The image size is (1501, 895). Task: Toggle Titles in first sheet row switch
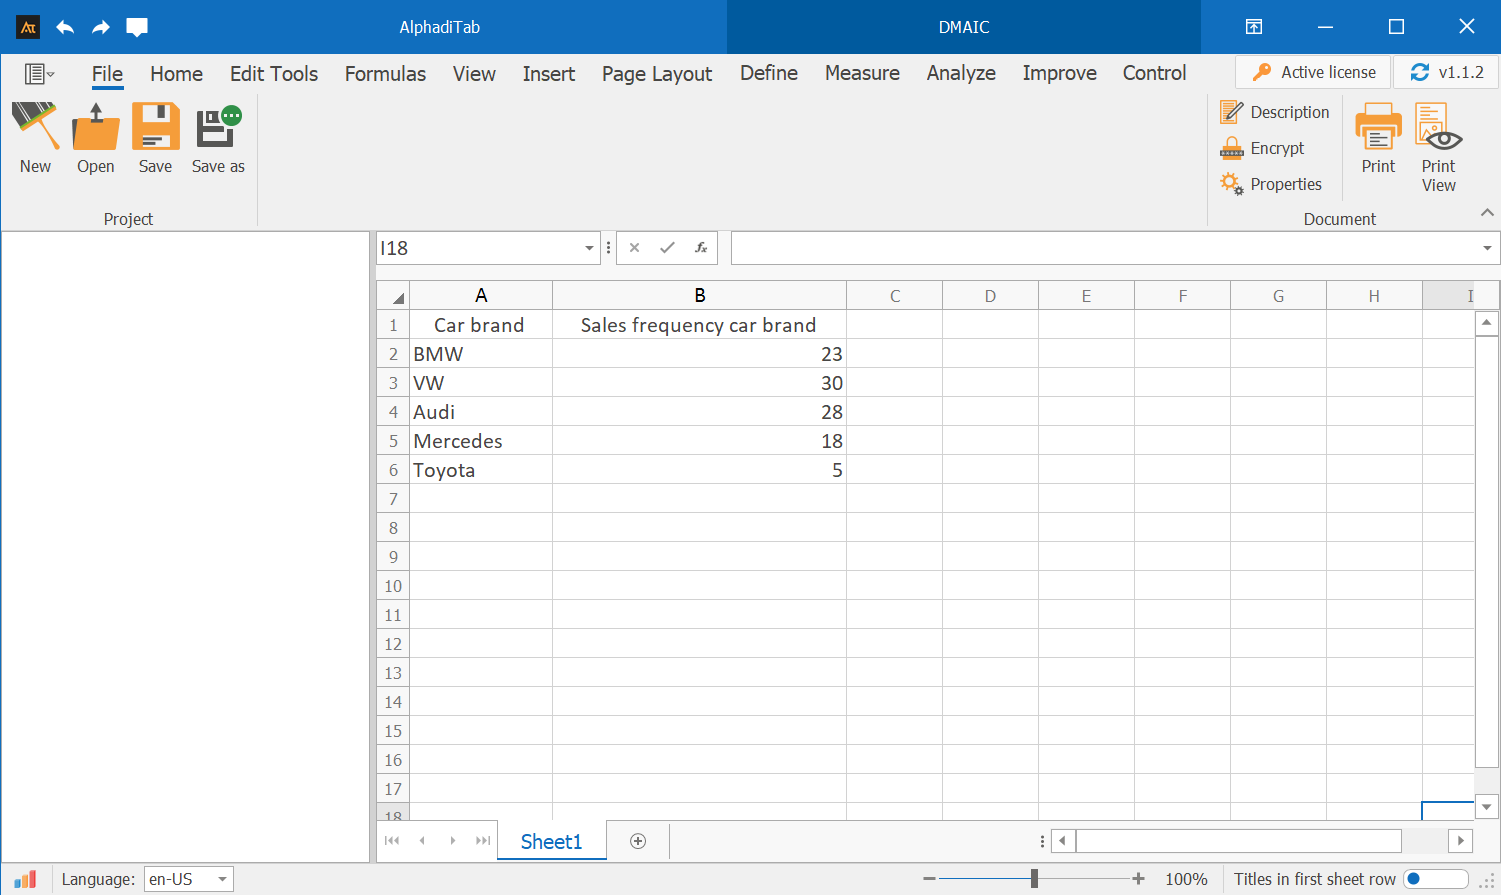click(1435, 879)
